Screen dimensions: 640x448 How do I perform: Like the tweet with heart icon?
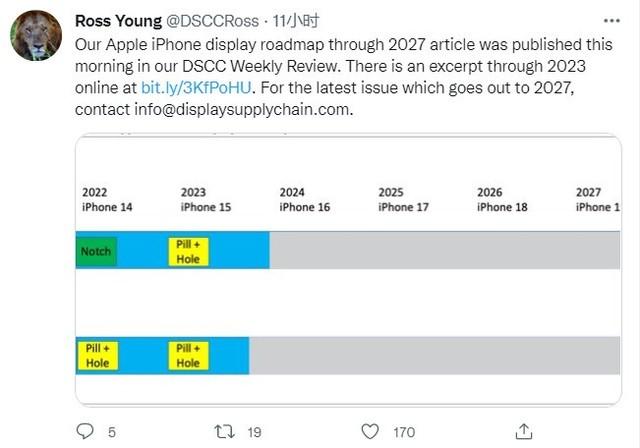(370, 432)
